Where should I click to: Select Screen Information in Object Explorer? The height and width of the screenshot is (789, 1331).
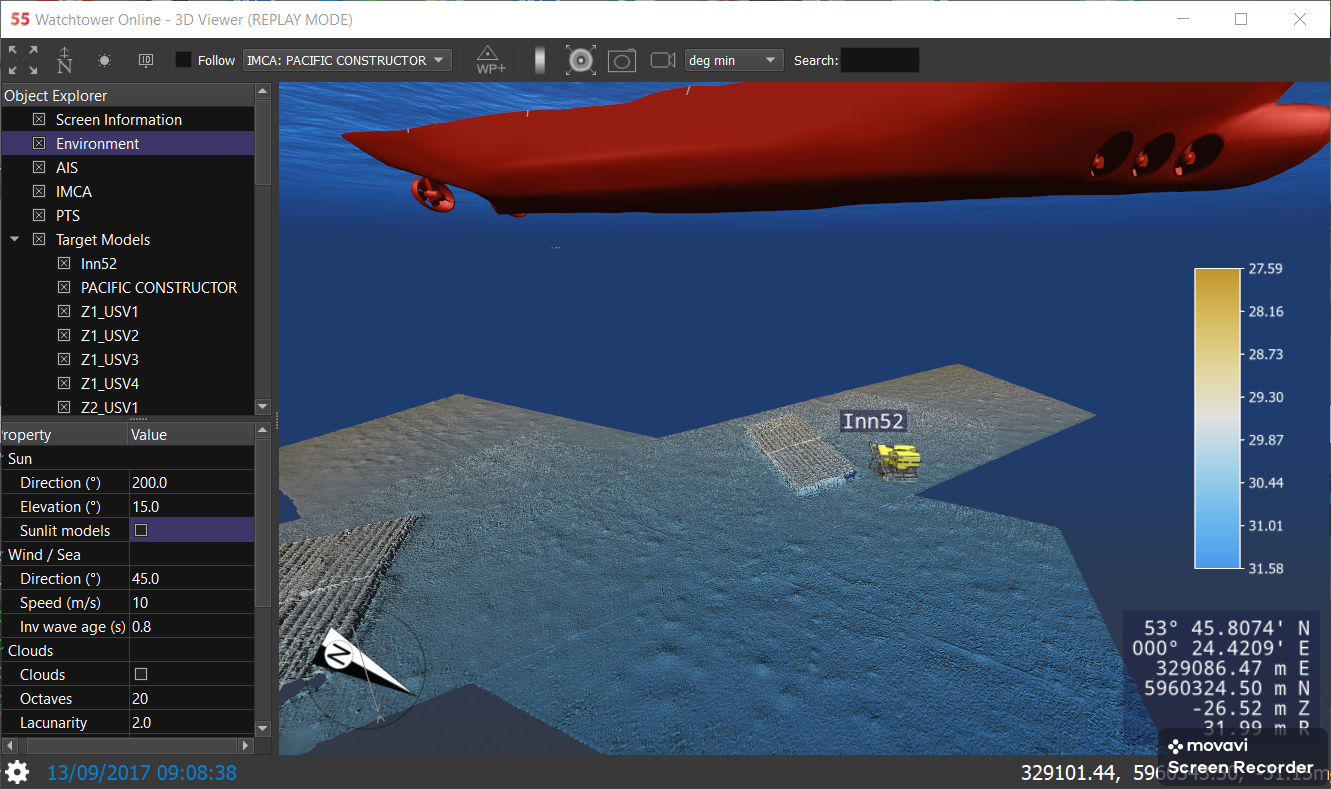pyautogui.click(x=119, y=119)
